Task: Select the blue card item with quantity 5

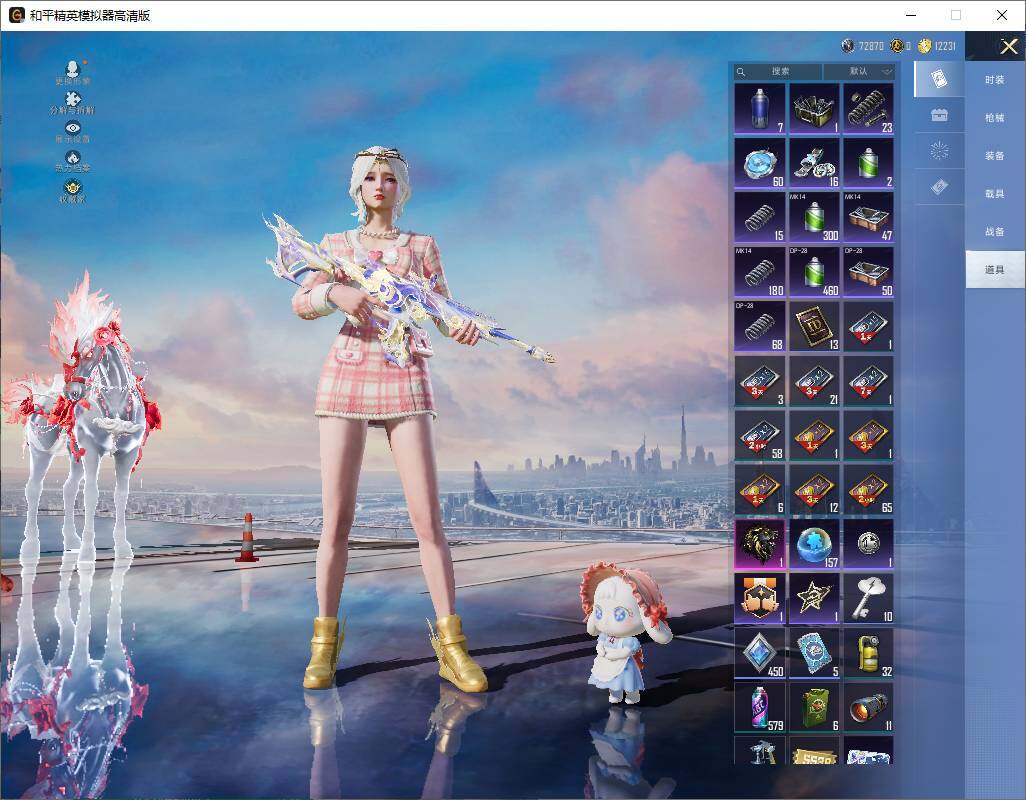Action: (814, 653)
